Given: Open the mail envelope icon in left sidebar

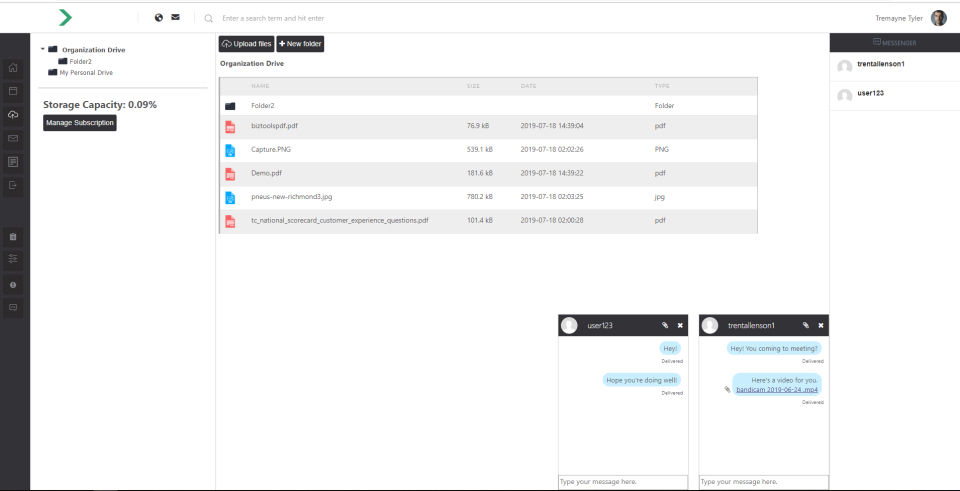Looking at the screenshot, I should coord(13,138).
